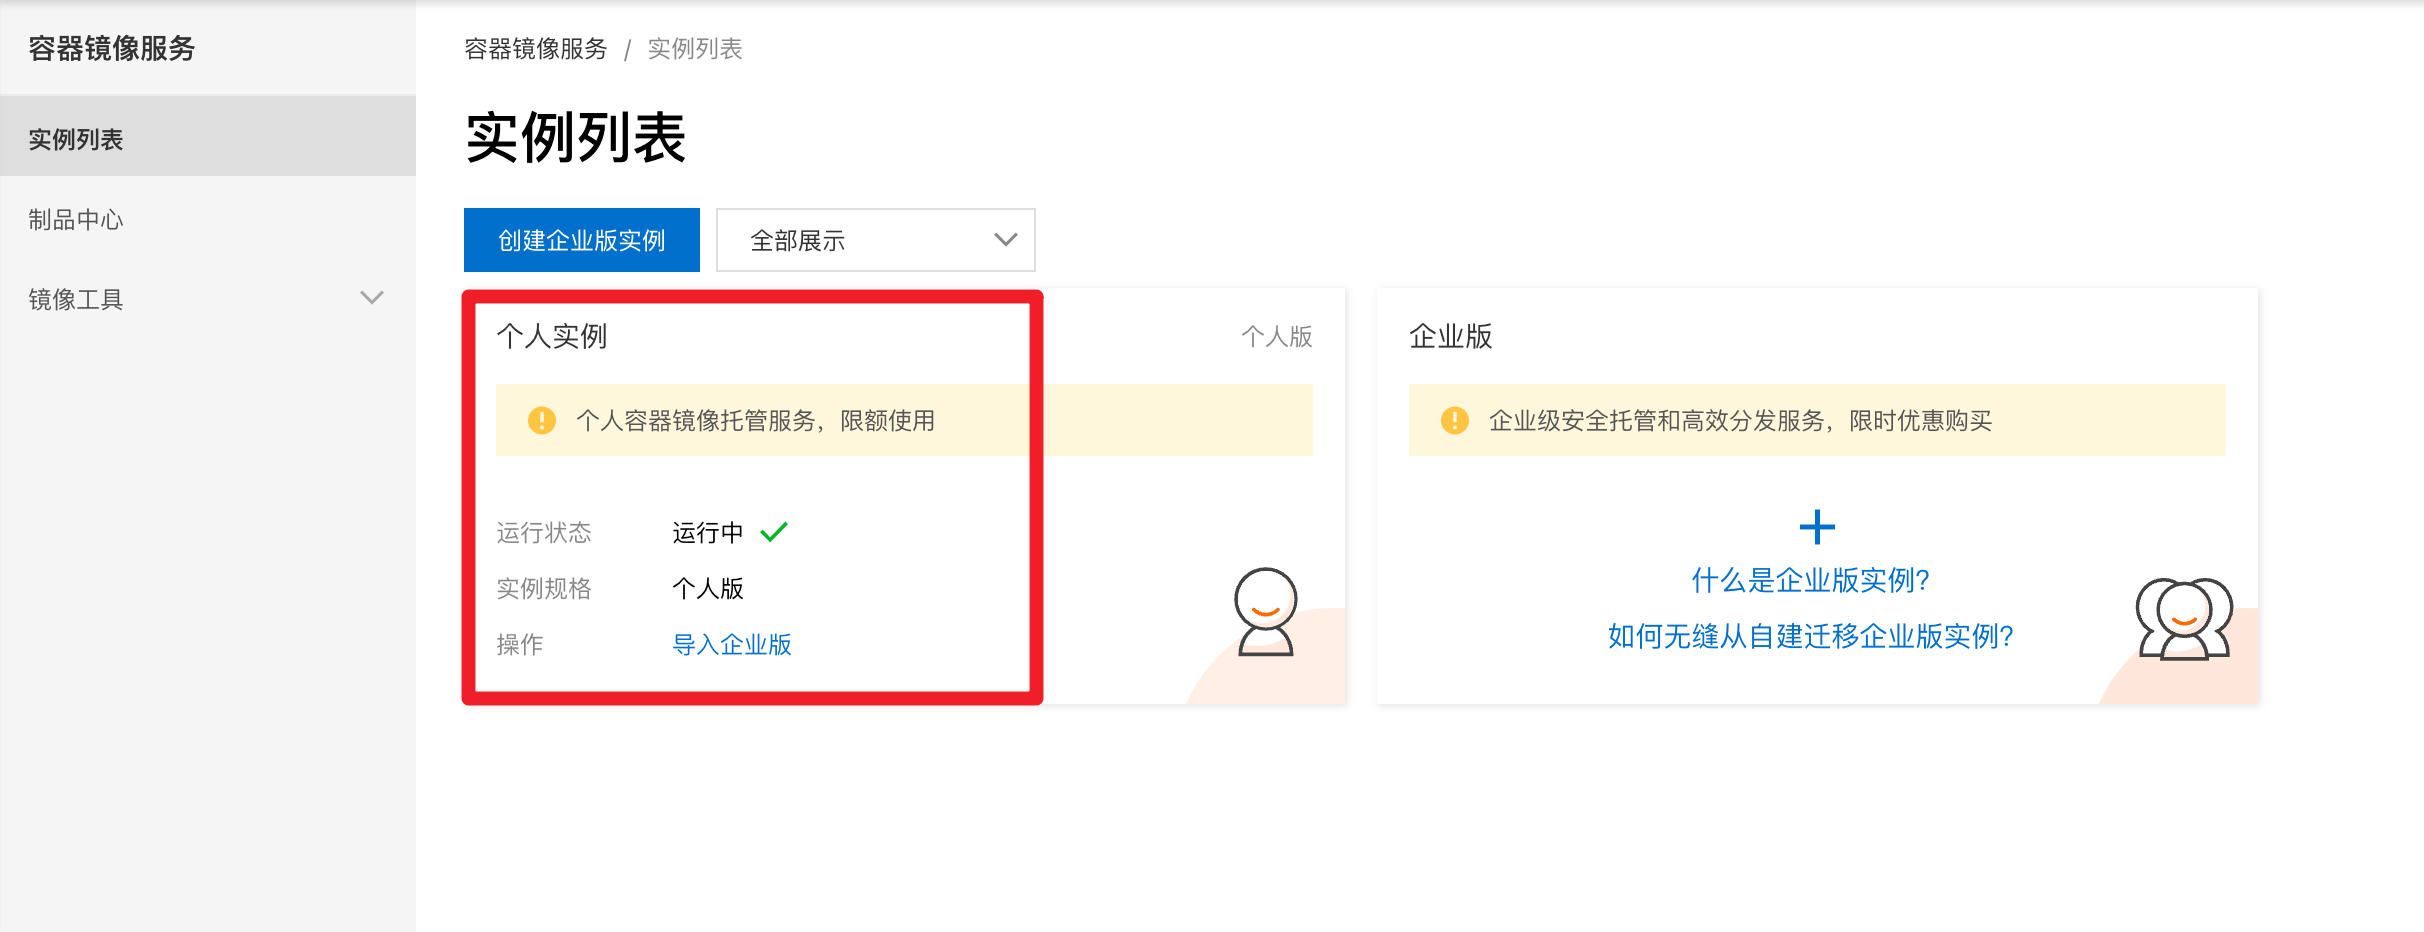The width and height of the screenshot is (2424, 932).
Task: Click 容器镜像服务 in the breadcrumb
Action: coord(535,49)
